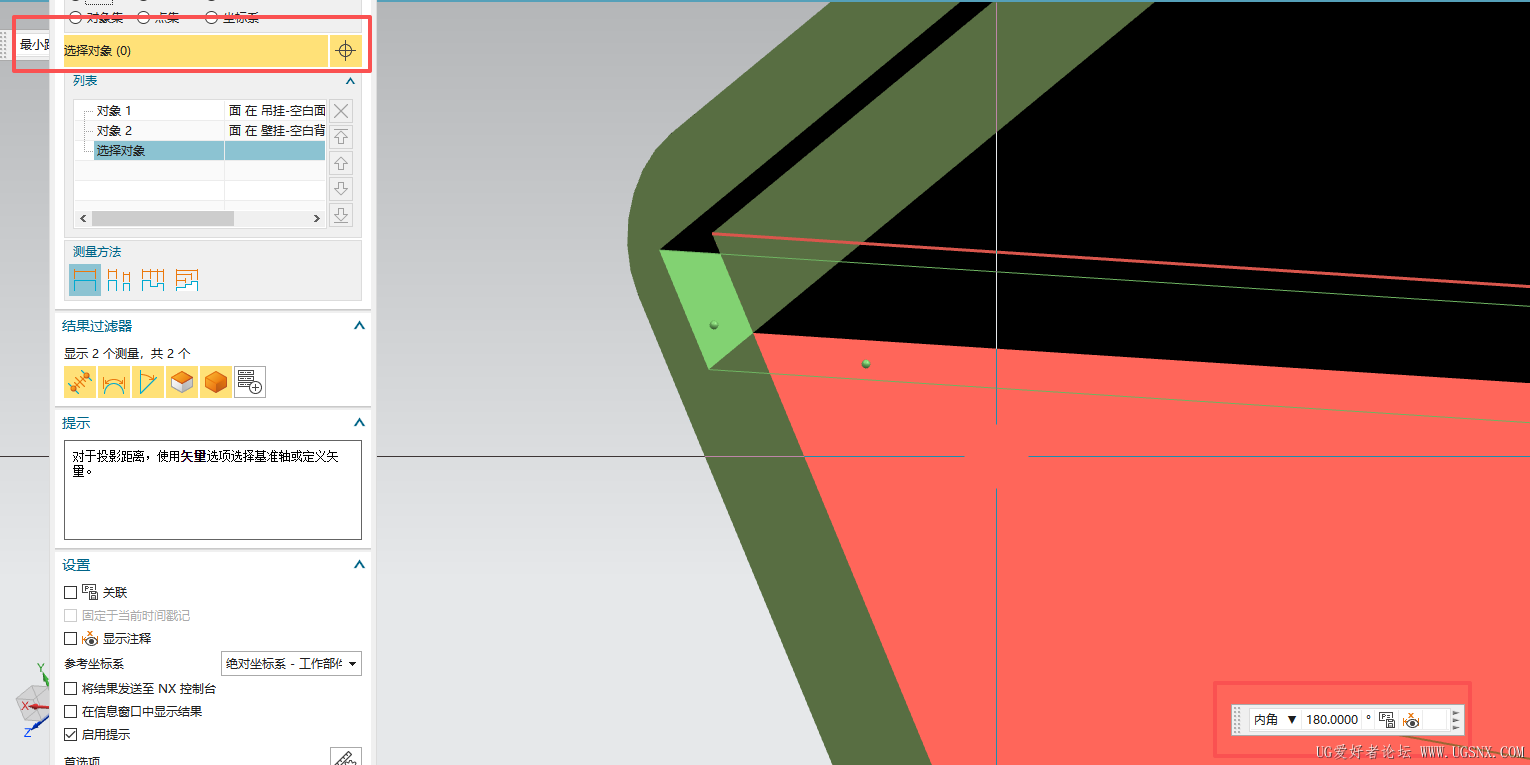Open the 参考坐标系 dropdown
Image resolution: width=1530 pixels, height=765 pixels.
(291, 664)
